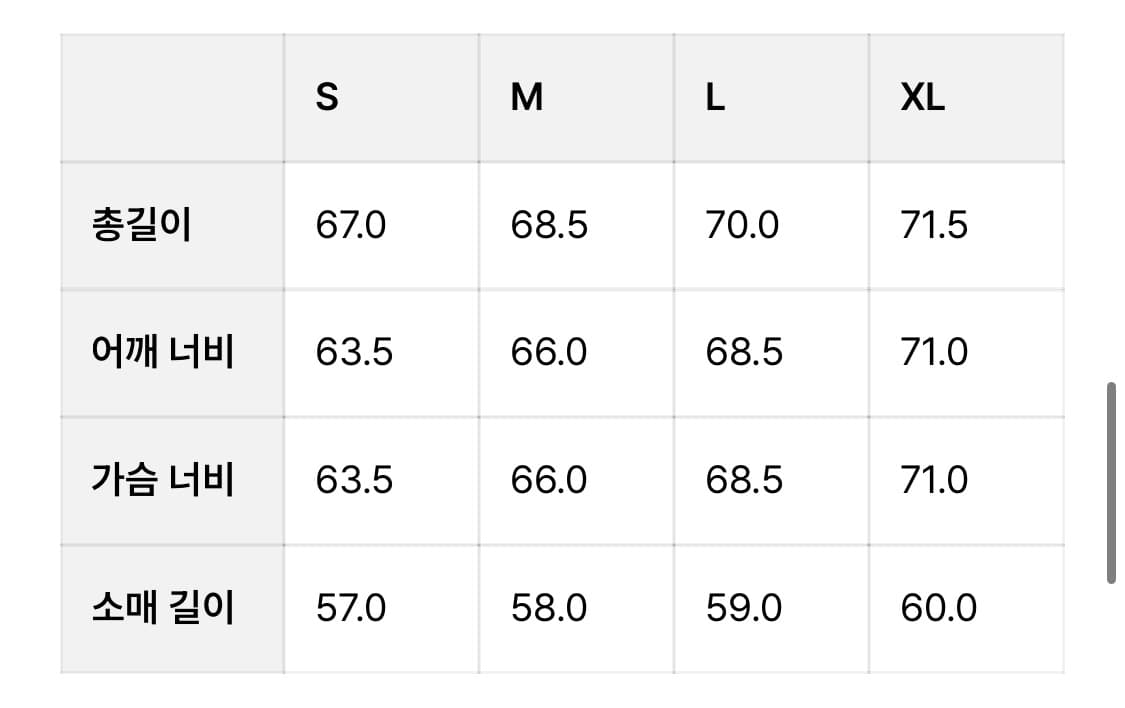The height and width of the screenshot is (708, 1125).
Task: Click the 58.0 M sleeve length cell
Action: click(548, 608)
